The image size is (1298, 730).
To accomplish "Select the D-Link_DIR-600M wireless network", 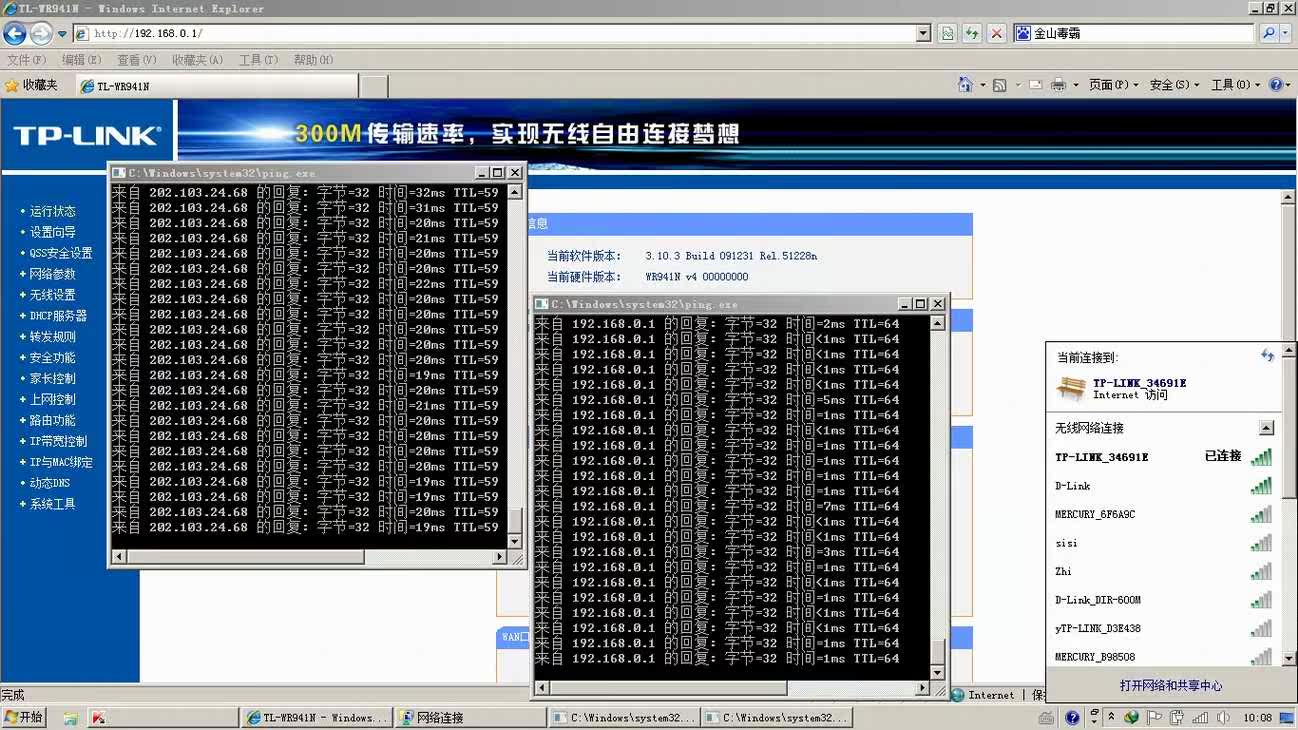I will 1097,600.
